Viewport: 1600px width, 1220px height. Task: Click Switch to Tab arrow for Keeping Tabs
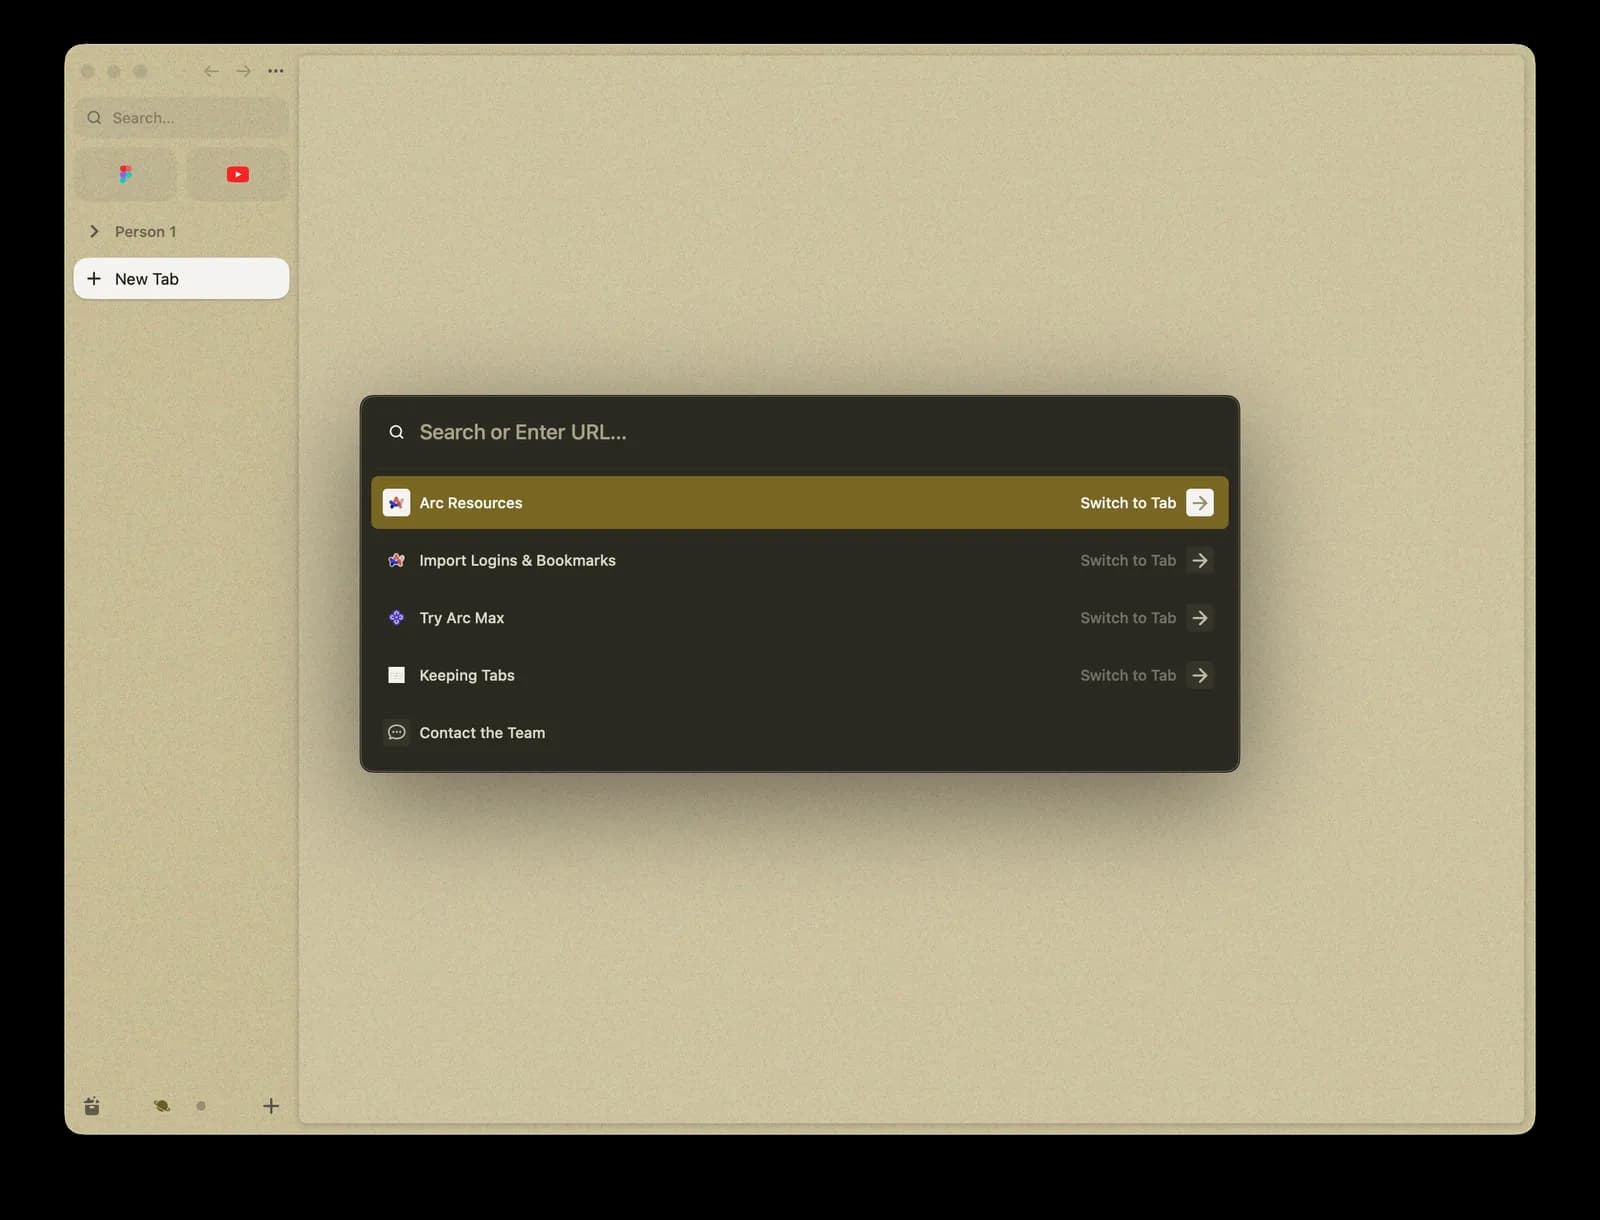pyautogui.click(x=1200, y=675)
